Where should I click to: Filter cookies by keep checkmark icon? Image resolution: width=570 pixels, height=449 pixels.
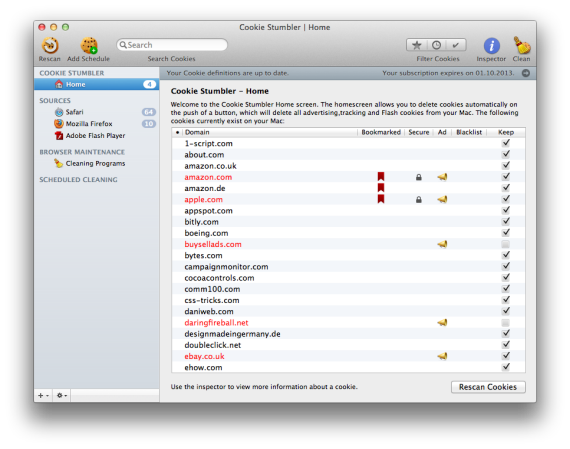[456, 45]
